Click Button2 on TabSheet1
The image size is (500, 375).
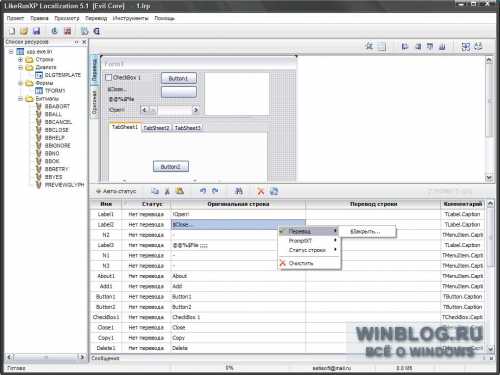(x=171, y=167)
